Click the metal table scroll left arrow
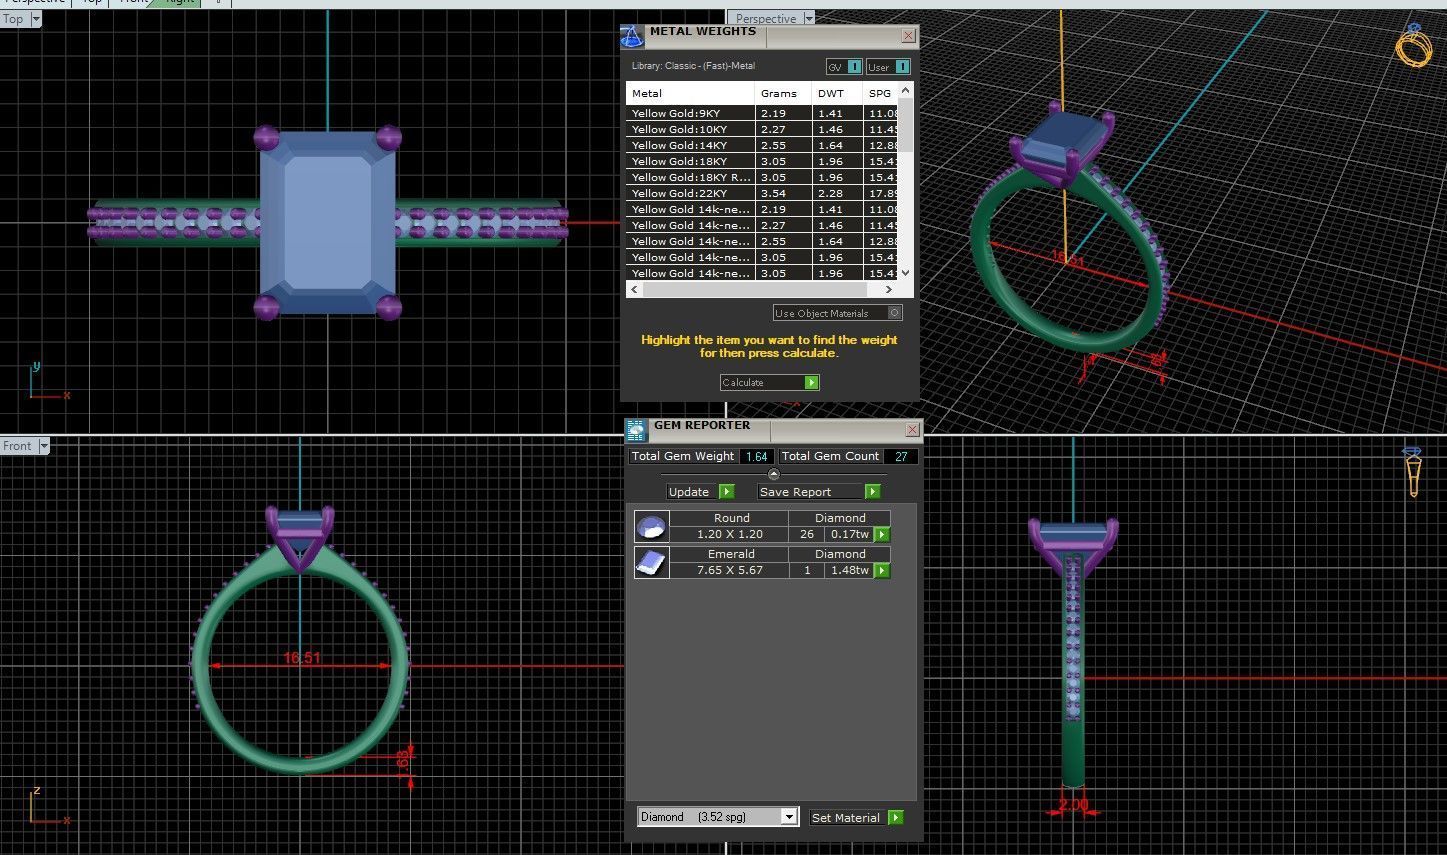 tap(634, 289)
